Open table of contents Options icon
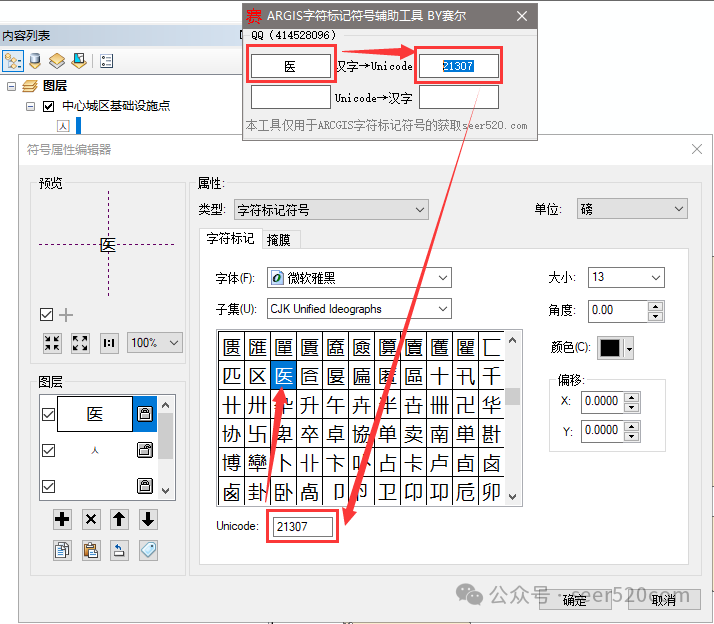Viewport: 714px width, 624px height. tap(107, 61)
